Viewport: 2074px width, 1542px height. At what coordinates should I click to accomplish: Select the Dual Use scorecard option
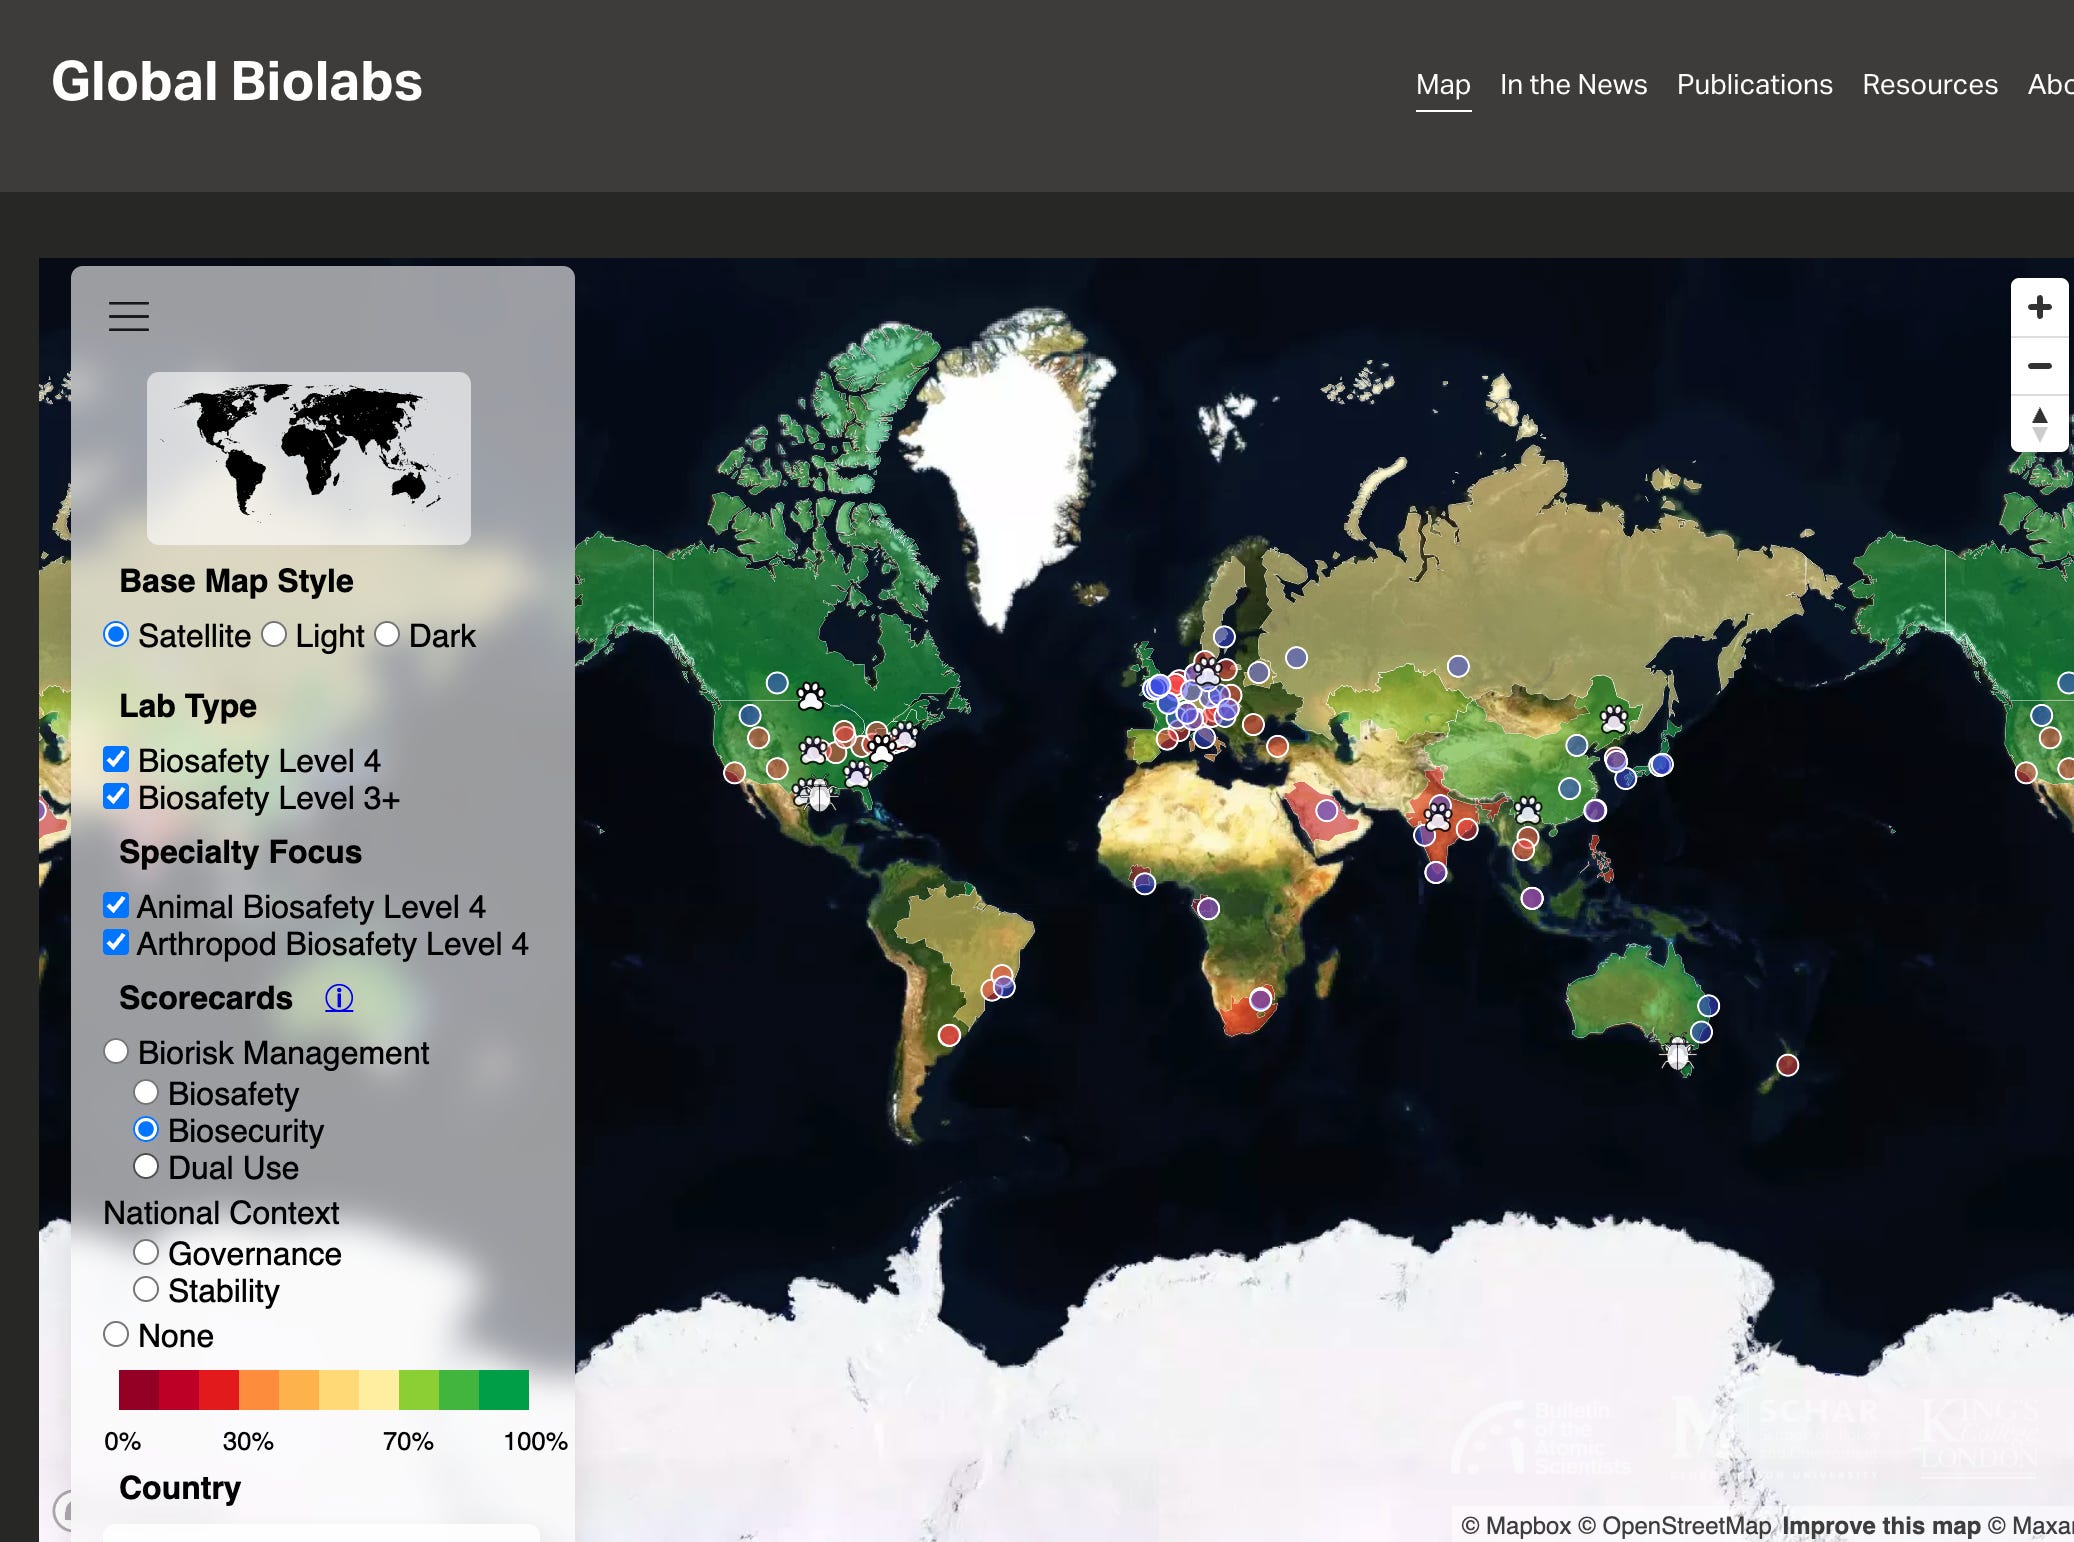click(146, 1166)
